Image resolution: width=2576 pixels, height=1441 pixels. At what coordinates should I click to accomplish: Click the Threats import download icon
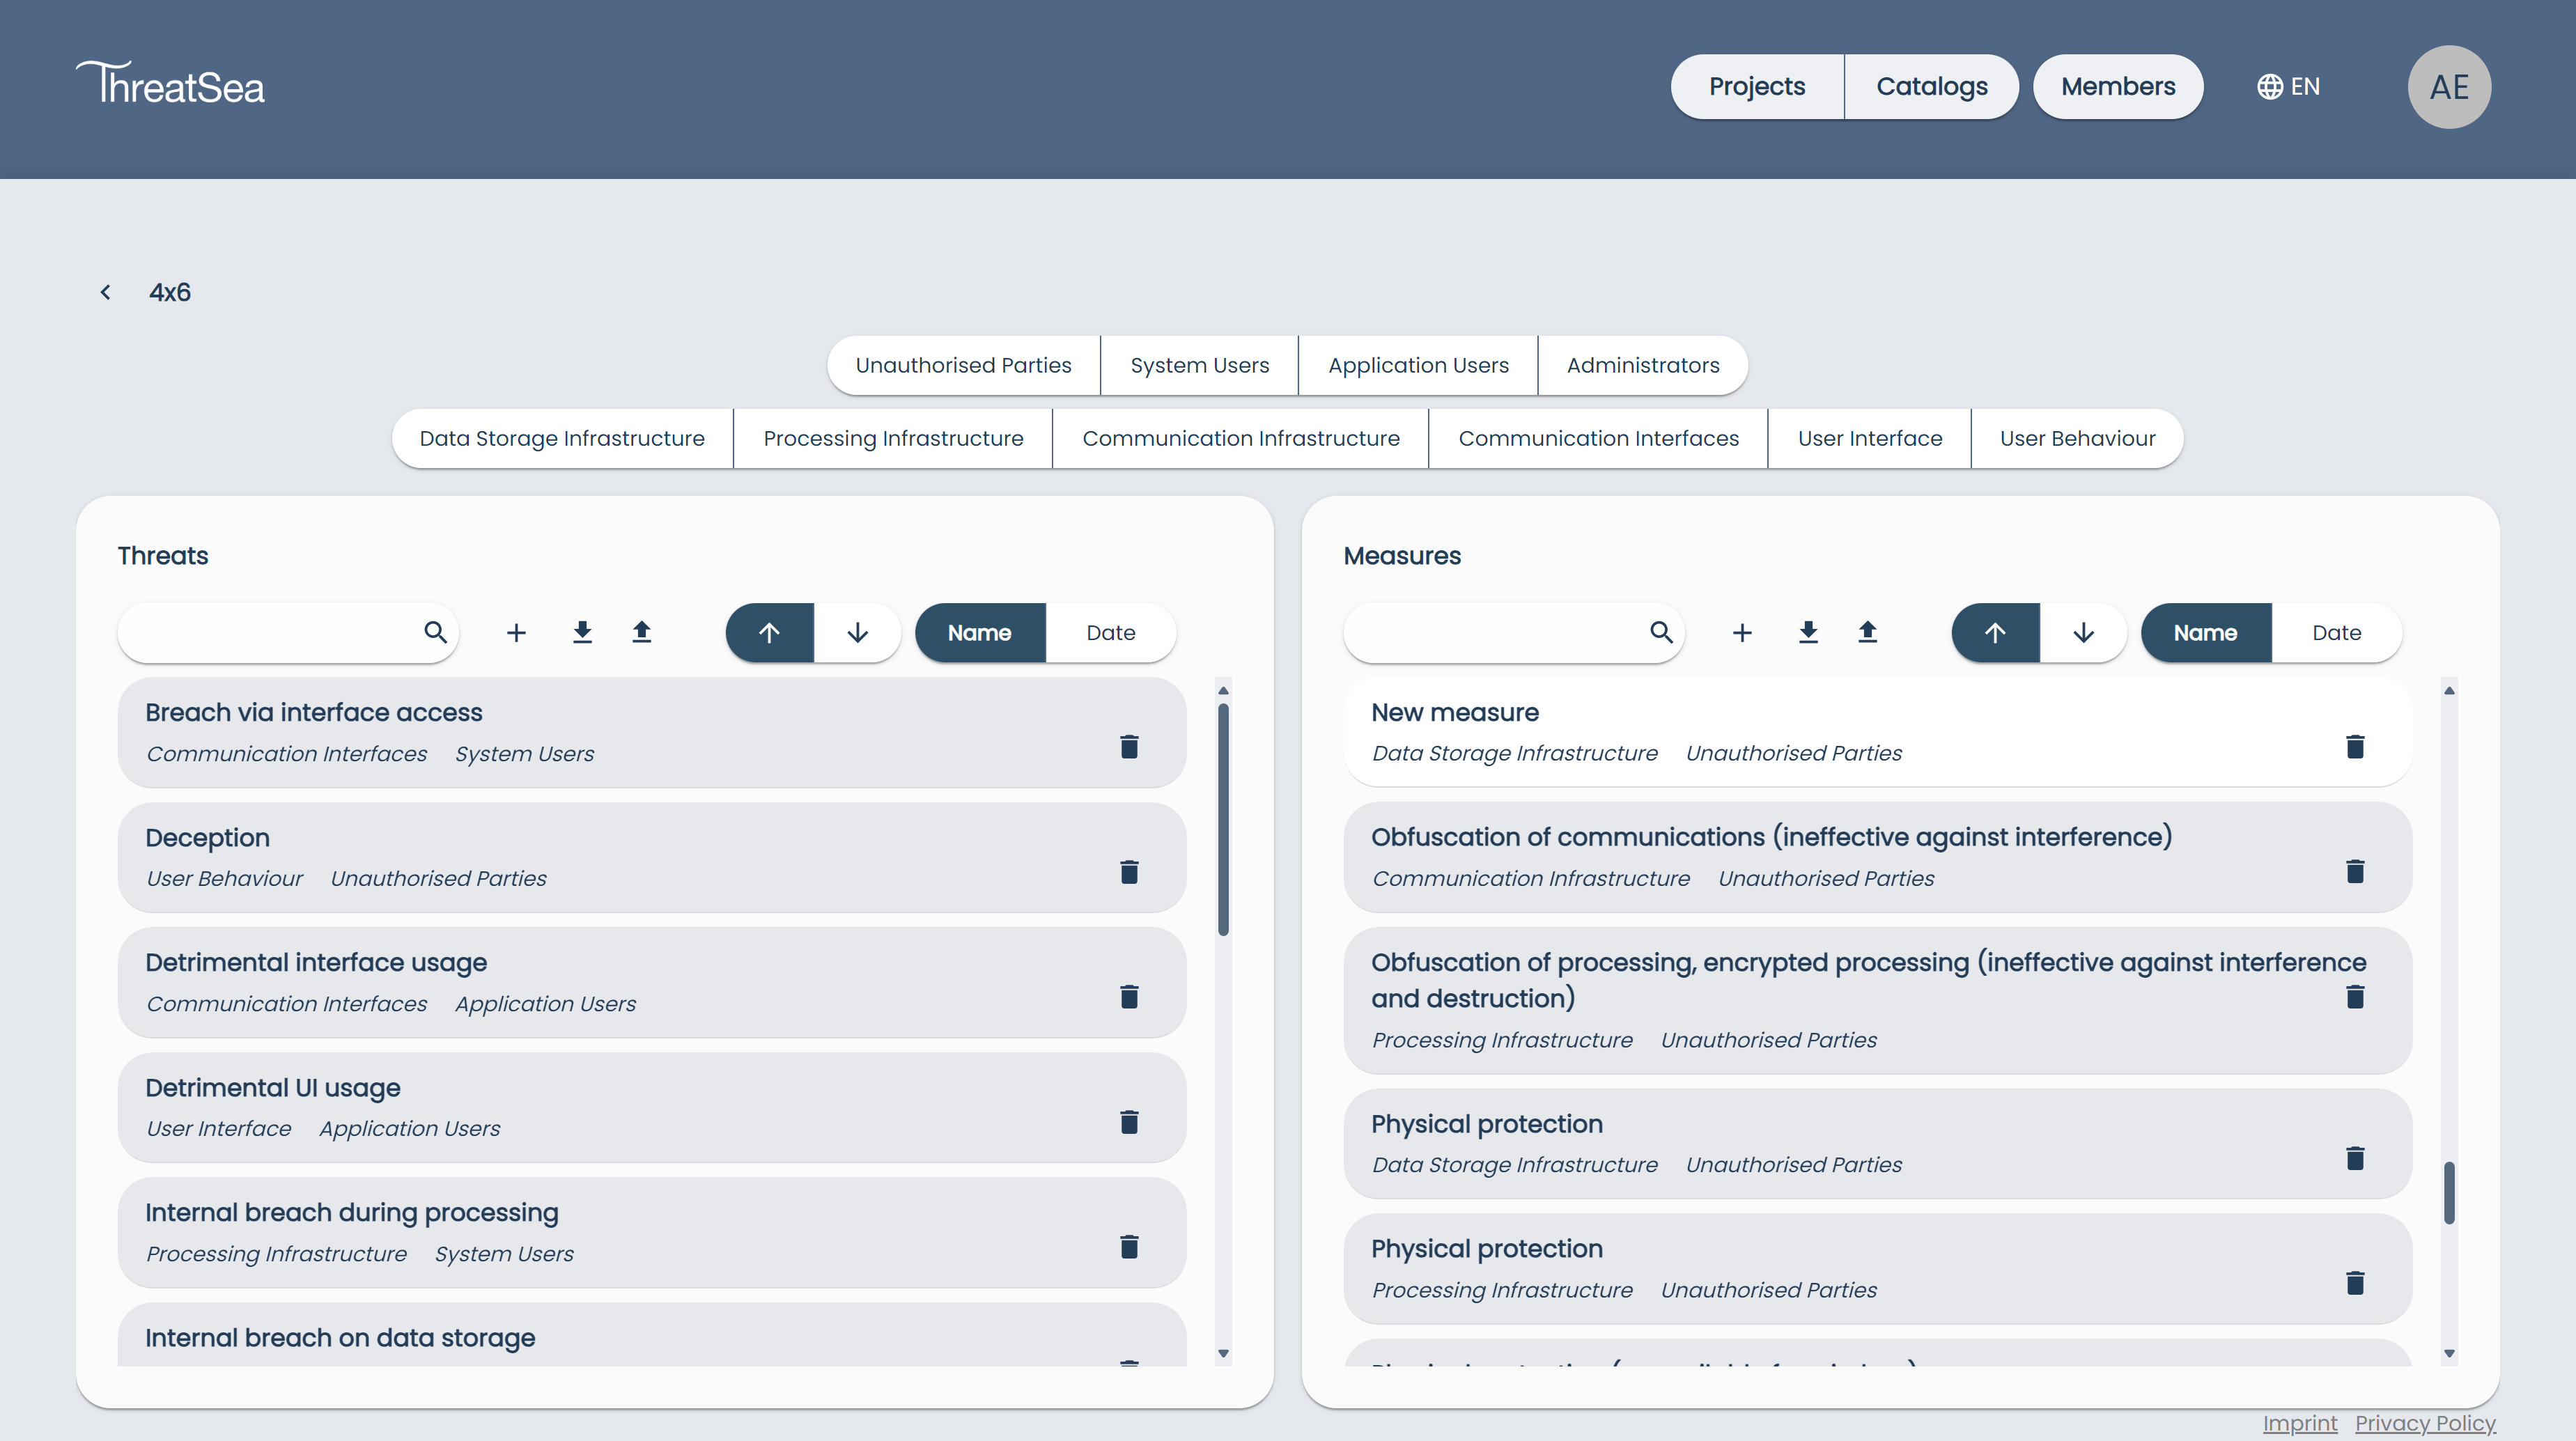(x=582, y=632)
